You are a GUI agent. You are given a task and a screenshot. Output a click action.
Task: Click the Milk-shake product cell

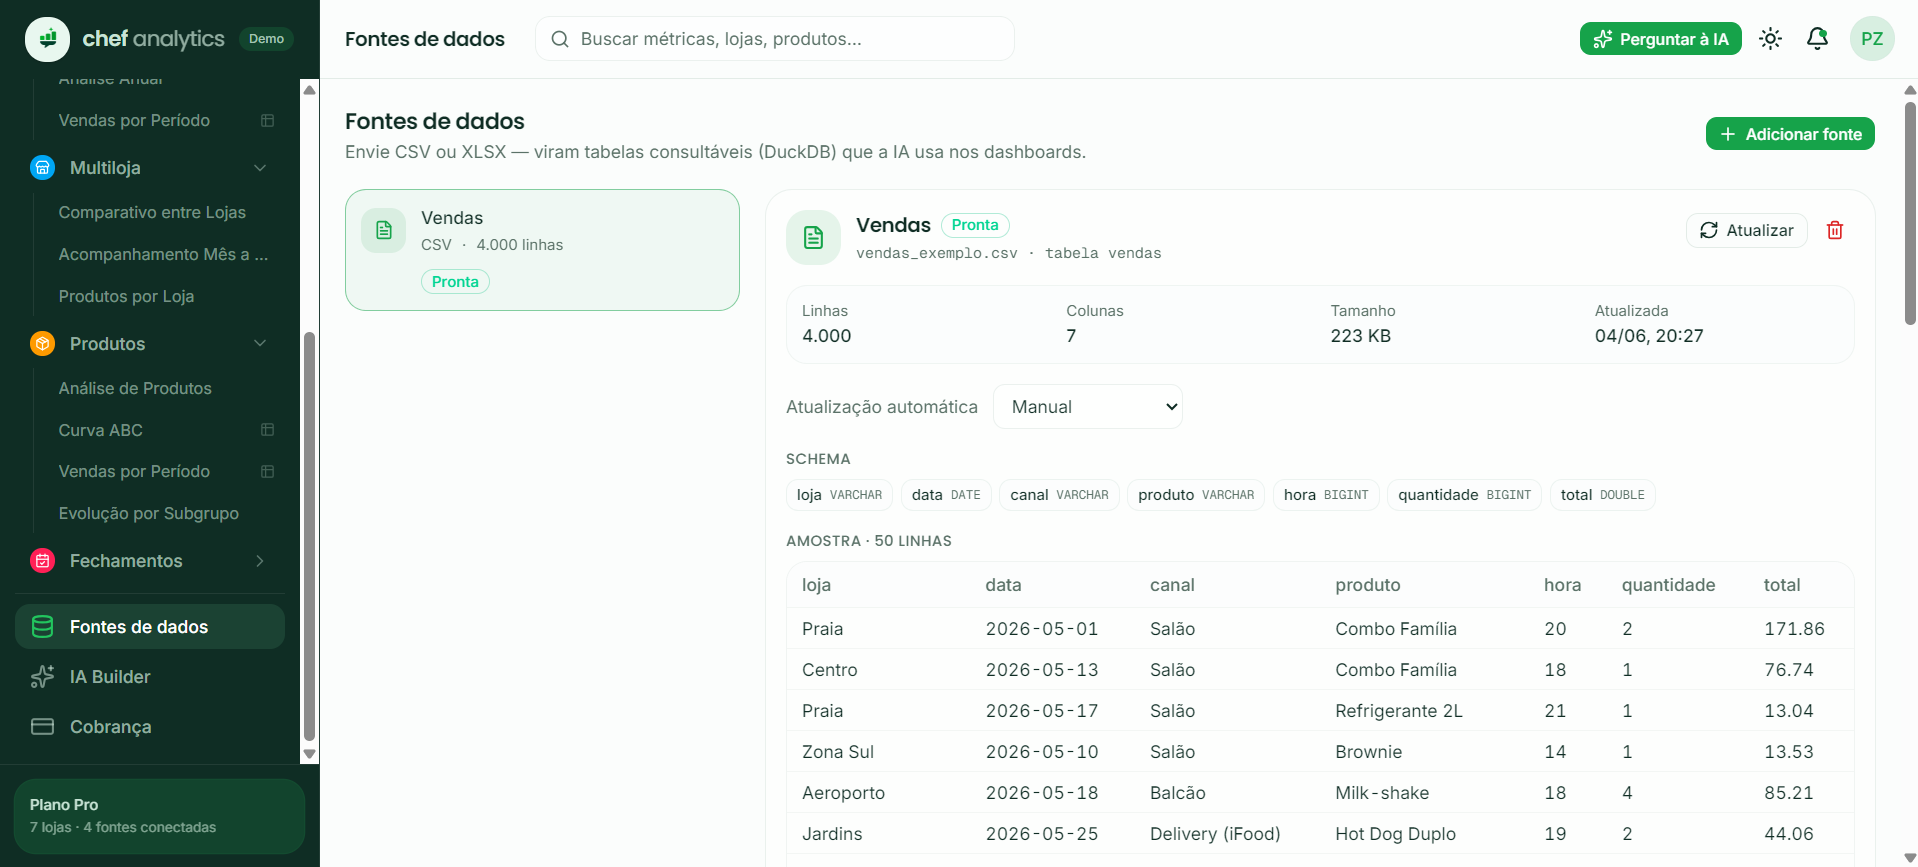(x=1382, y=793)
